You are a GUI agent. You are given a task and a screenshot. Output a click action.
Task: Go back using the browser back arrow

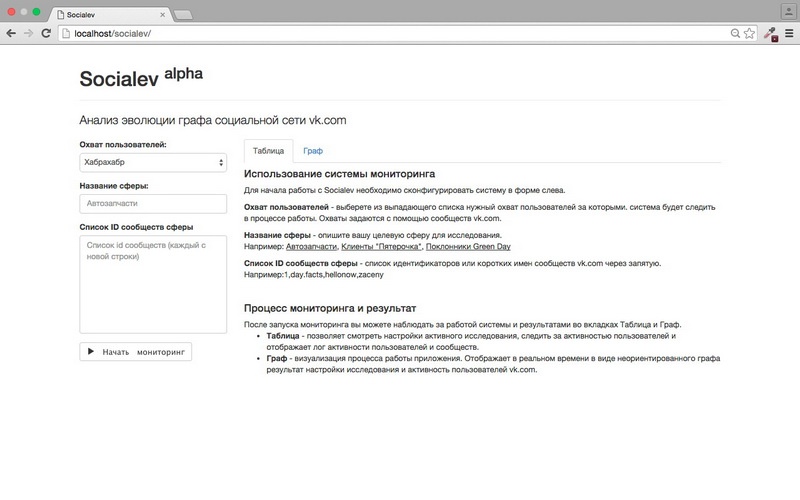pos(11,33)
